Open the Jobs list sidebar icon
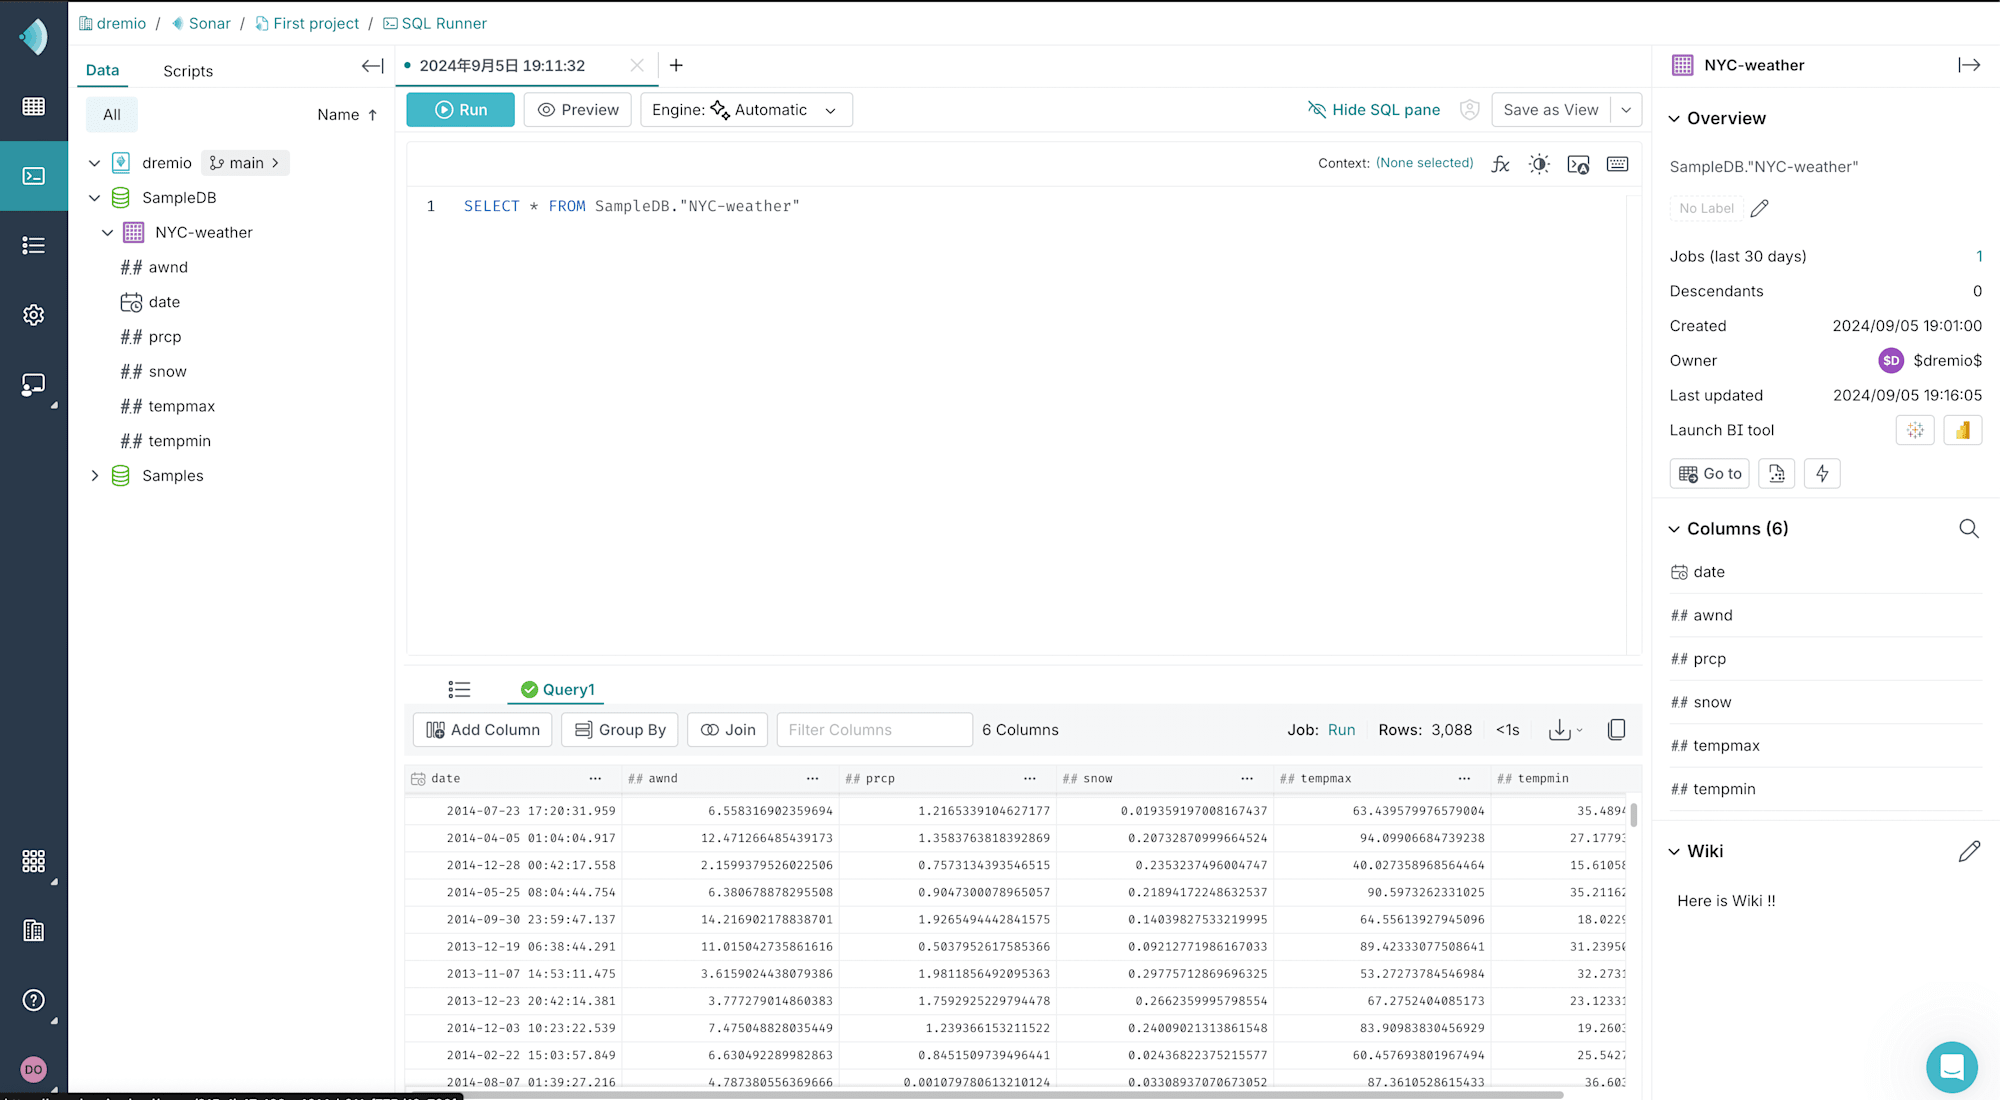2000x1100 pixels. coord(33,245)
